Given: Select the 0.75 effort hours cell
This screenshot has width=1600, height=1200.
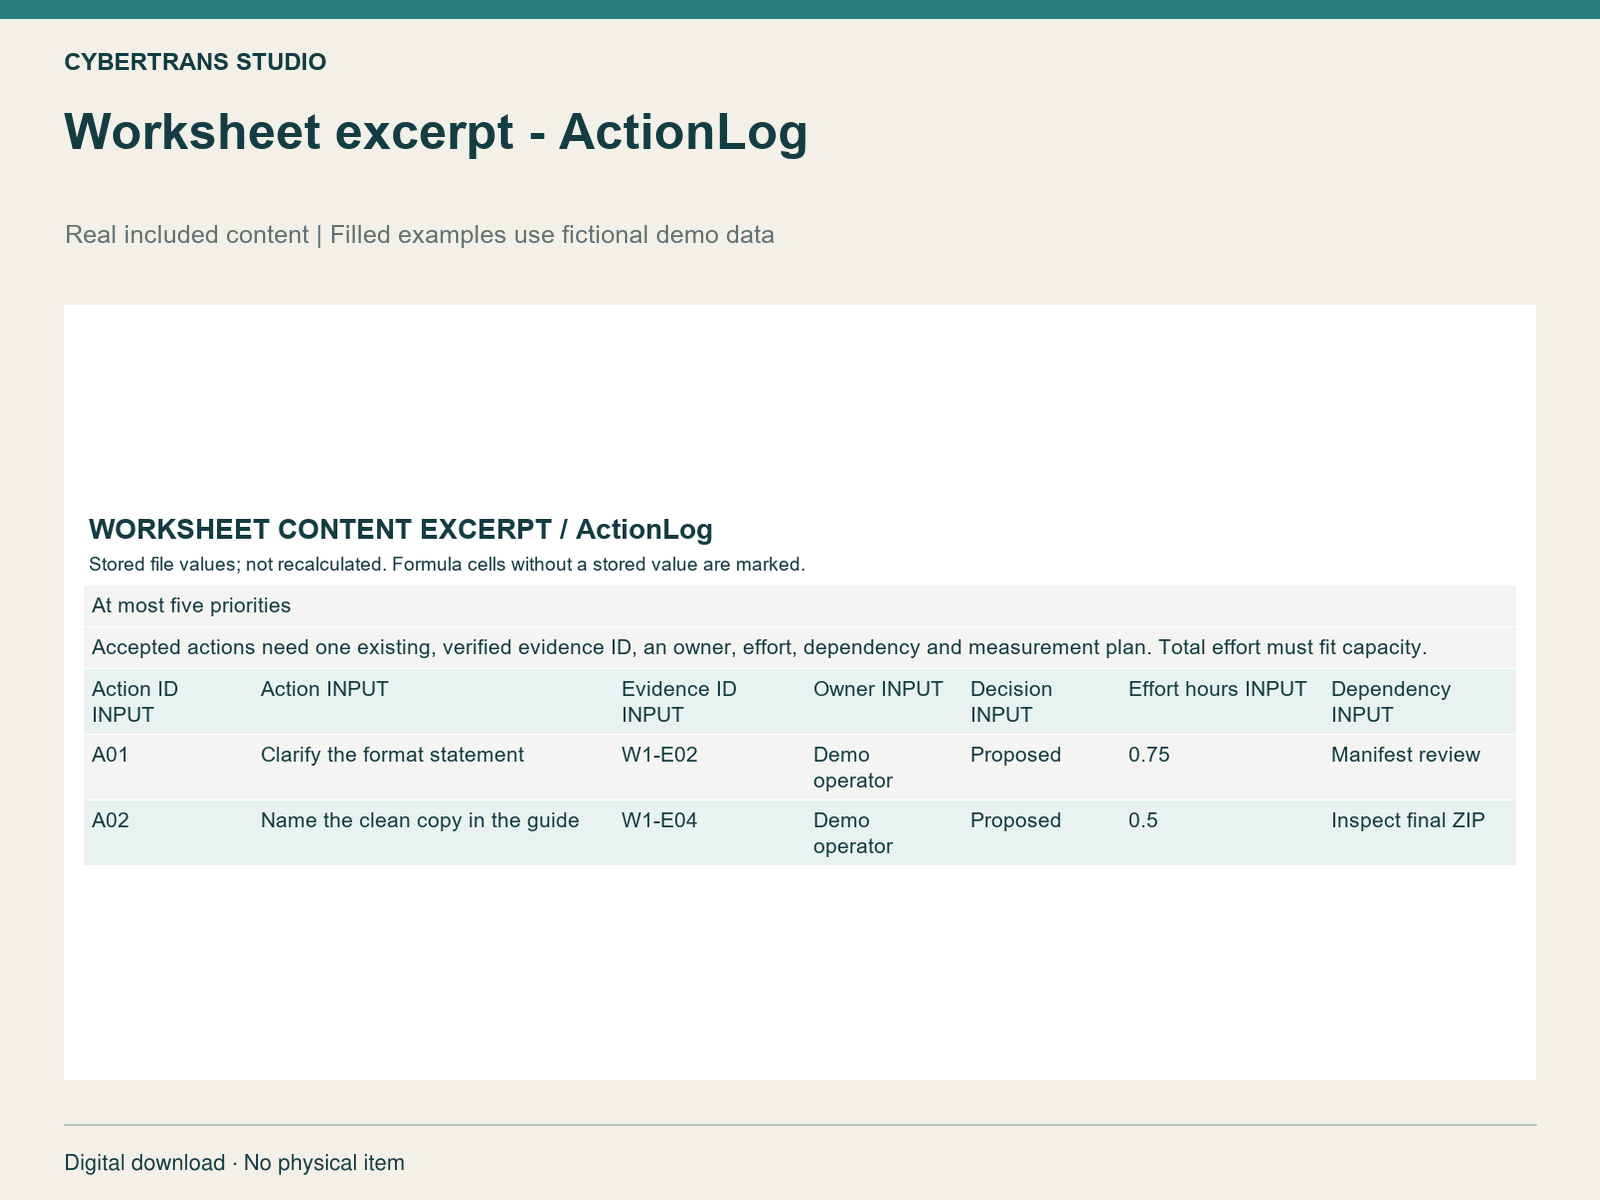Looking at the screenshot, I should click(x=1222, y=767).
